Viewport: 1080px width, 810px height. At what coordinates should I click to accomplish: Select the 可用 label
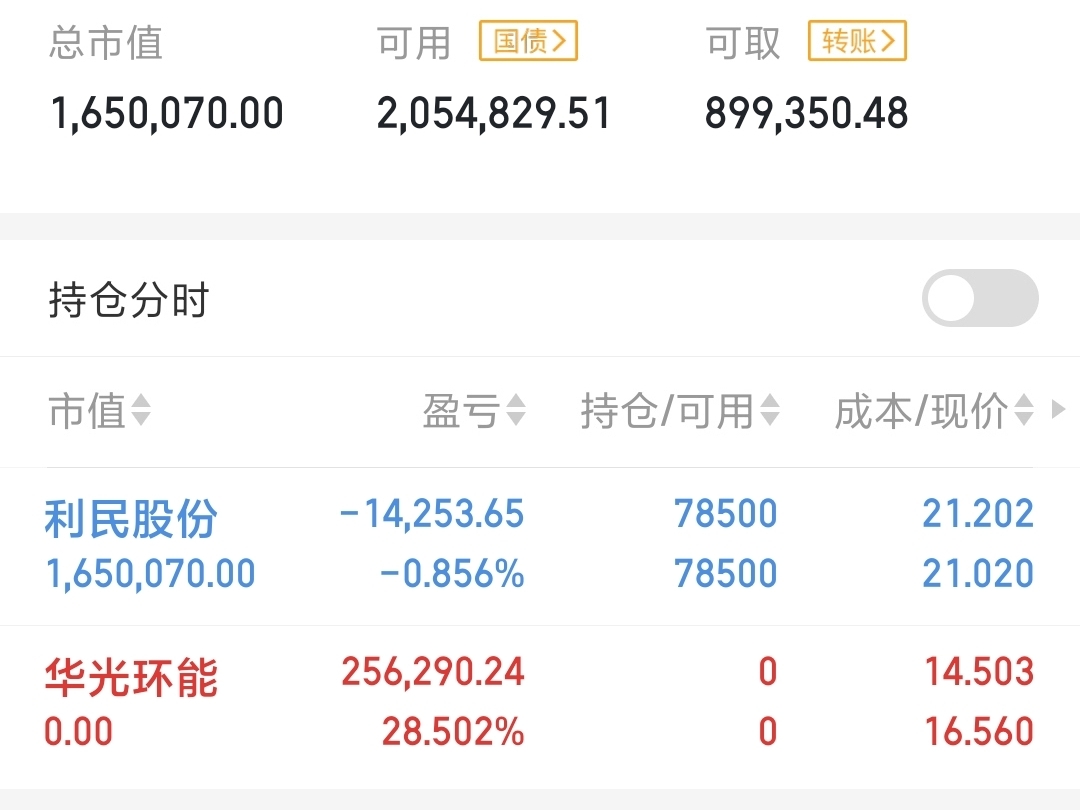click(414, 43)
